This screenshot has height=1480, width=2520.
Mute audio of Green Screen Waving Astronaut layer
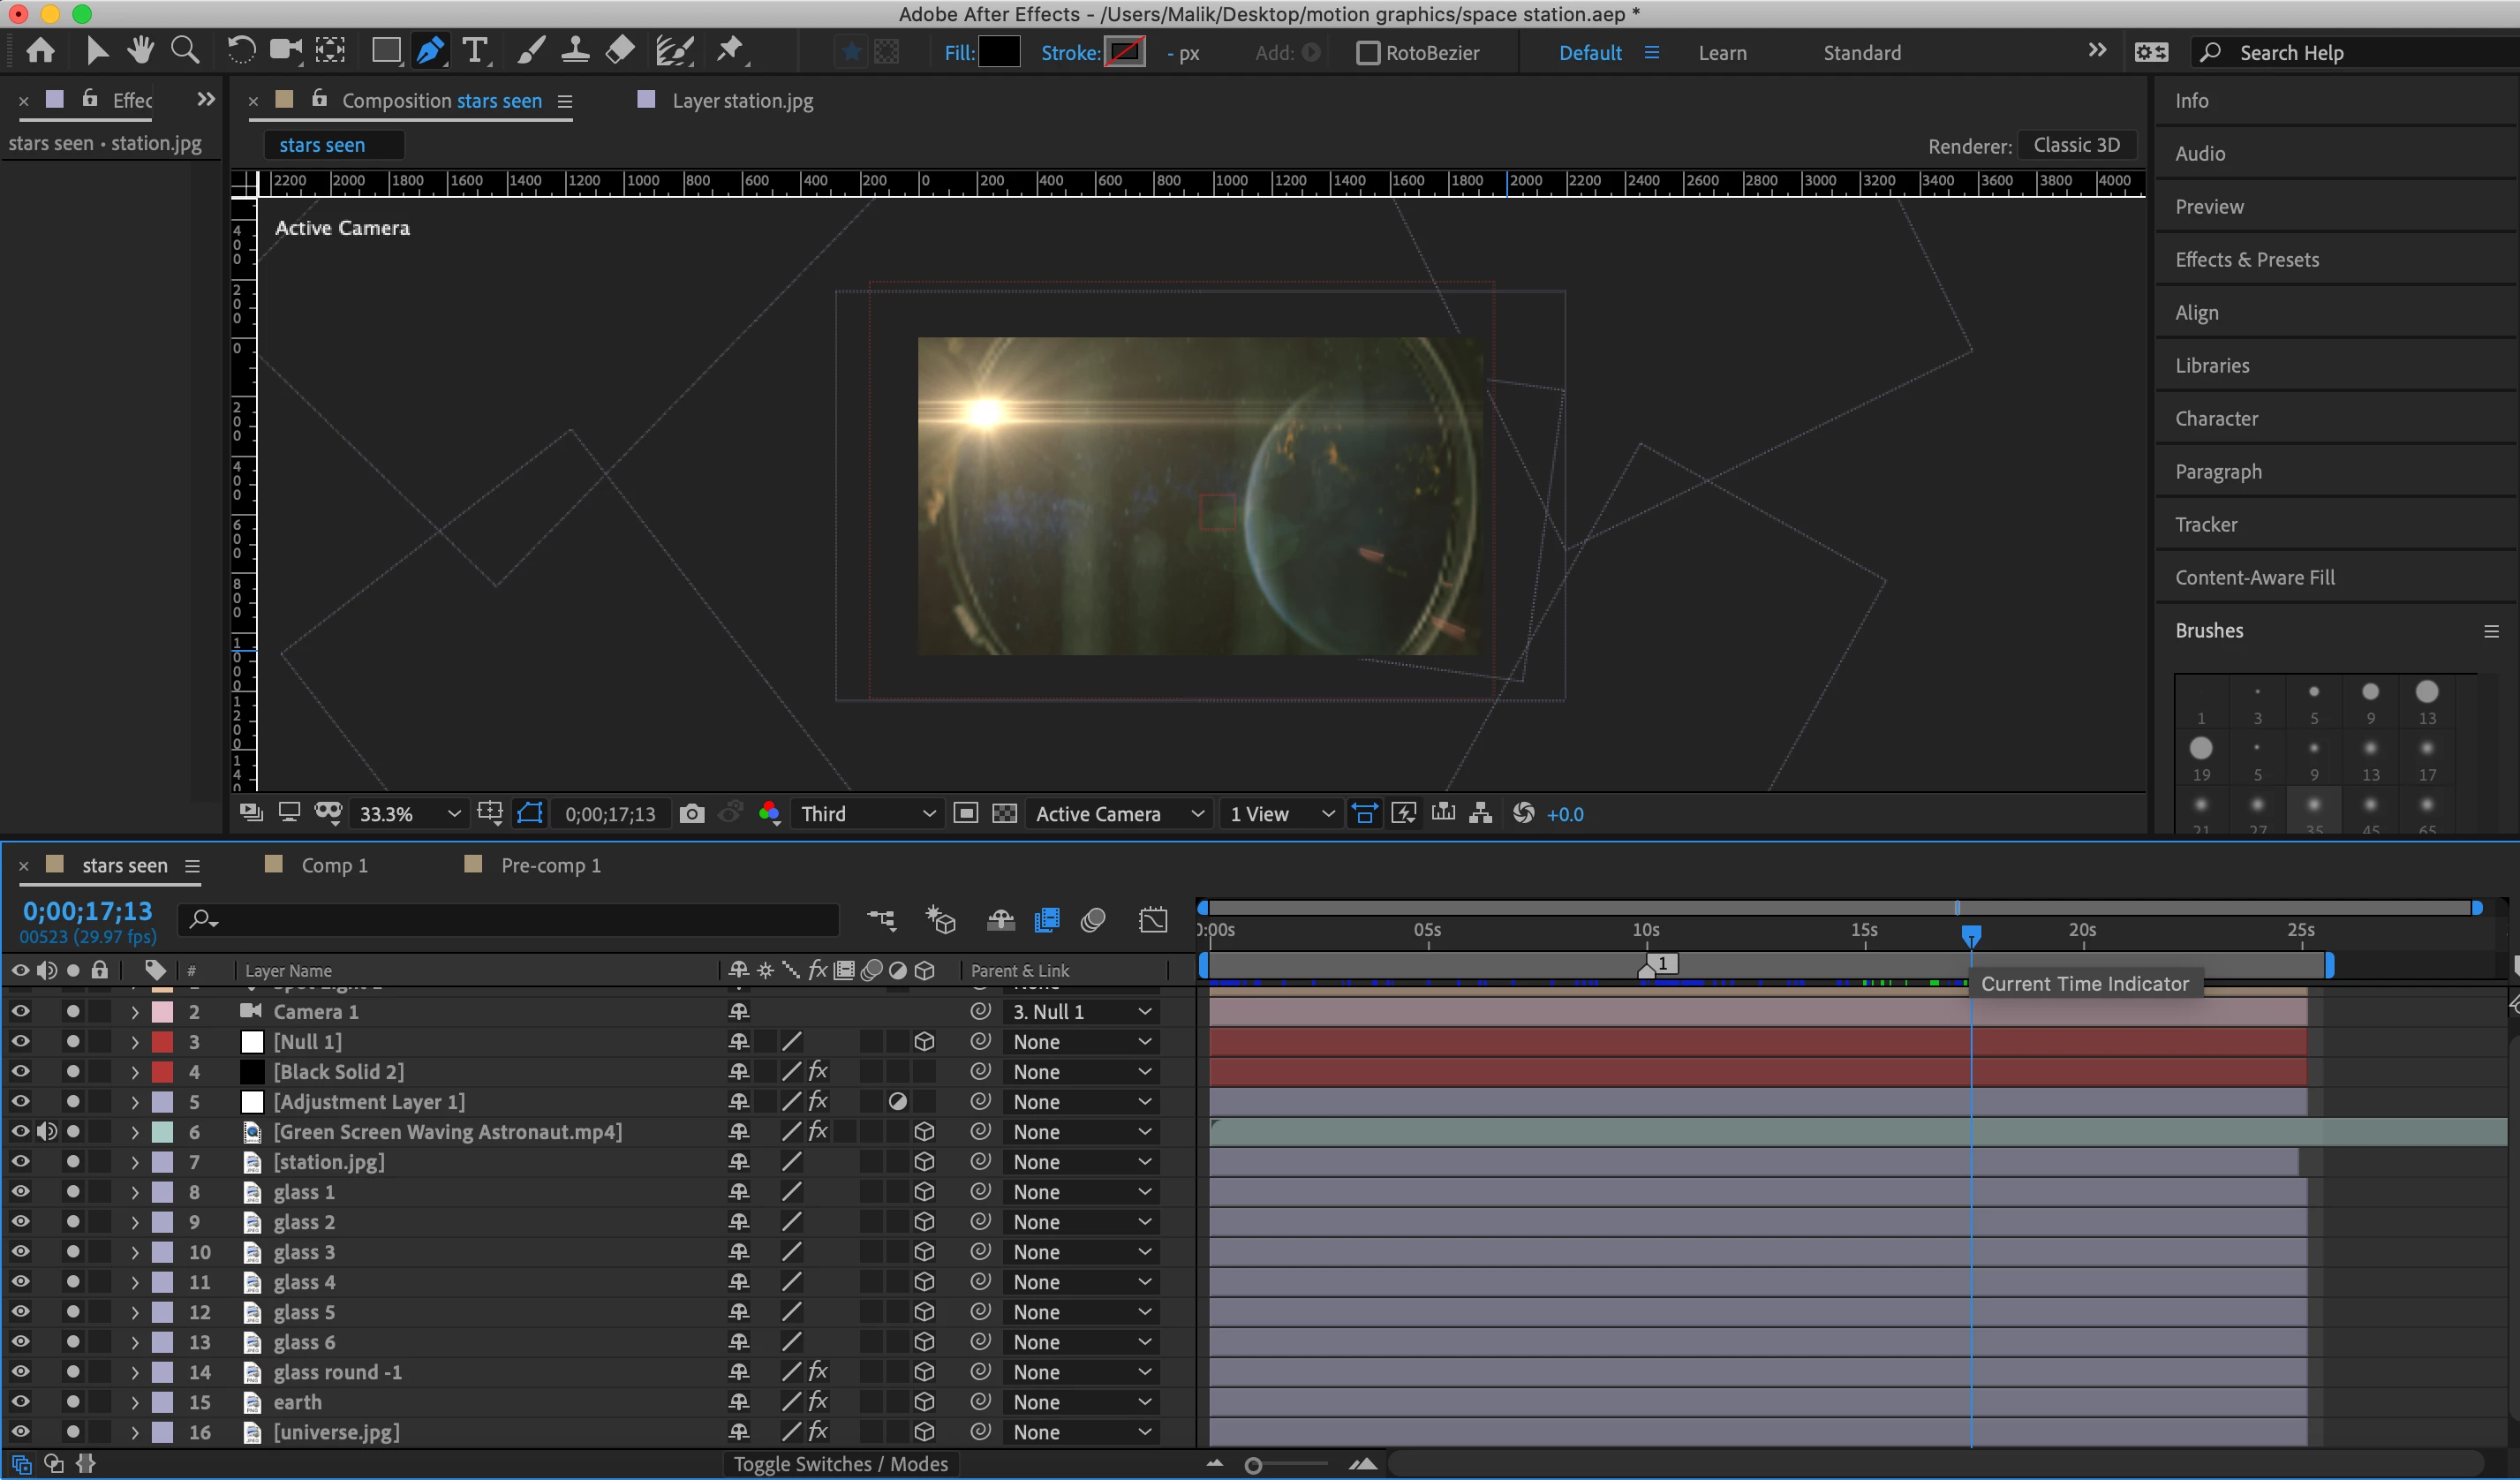(x=46, y=1132)
